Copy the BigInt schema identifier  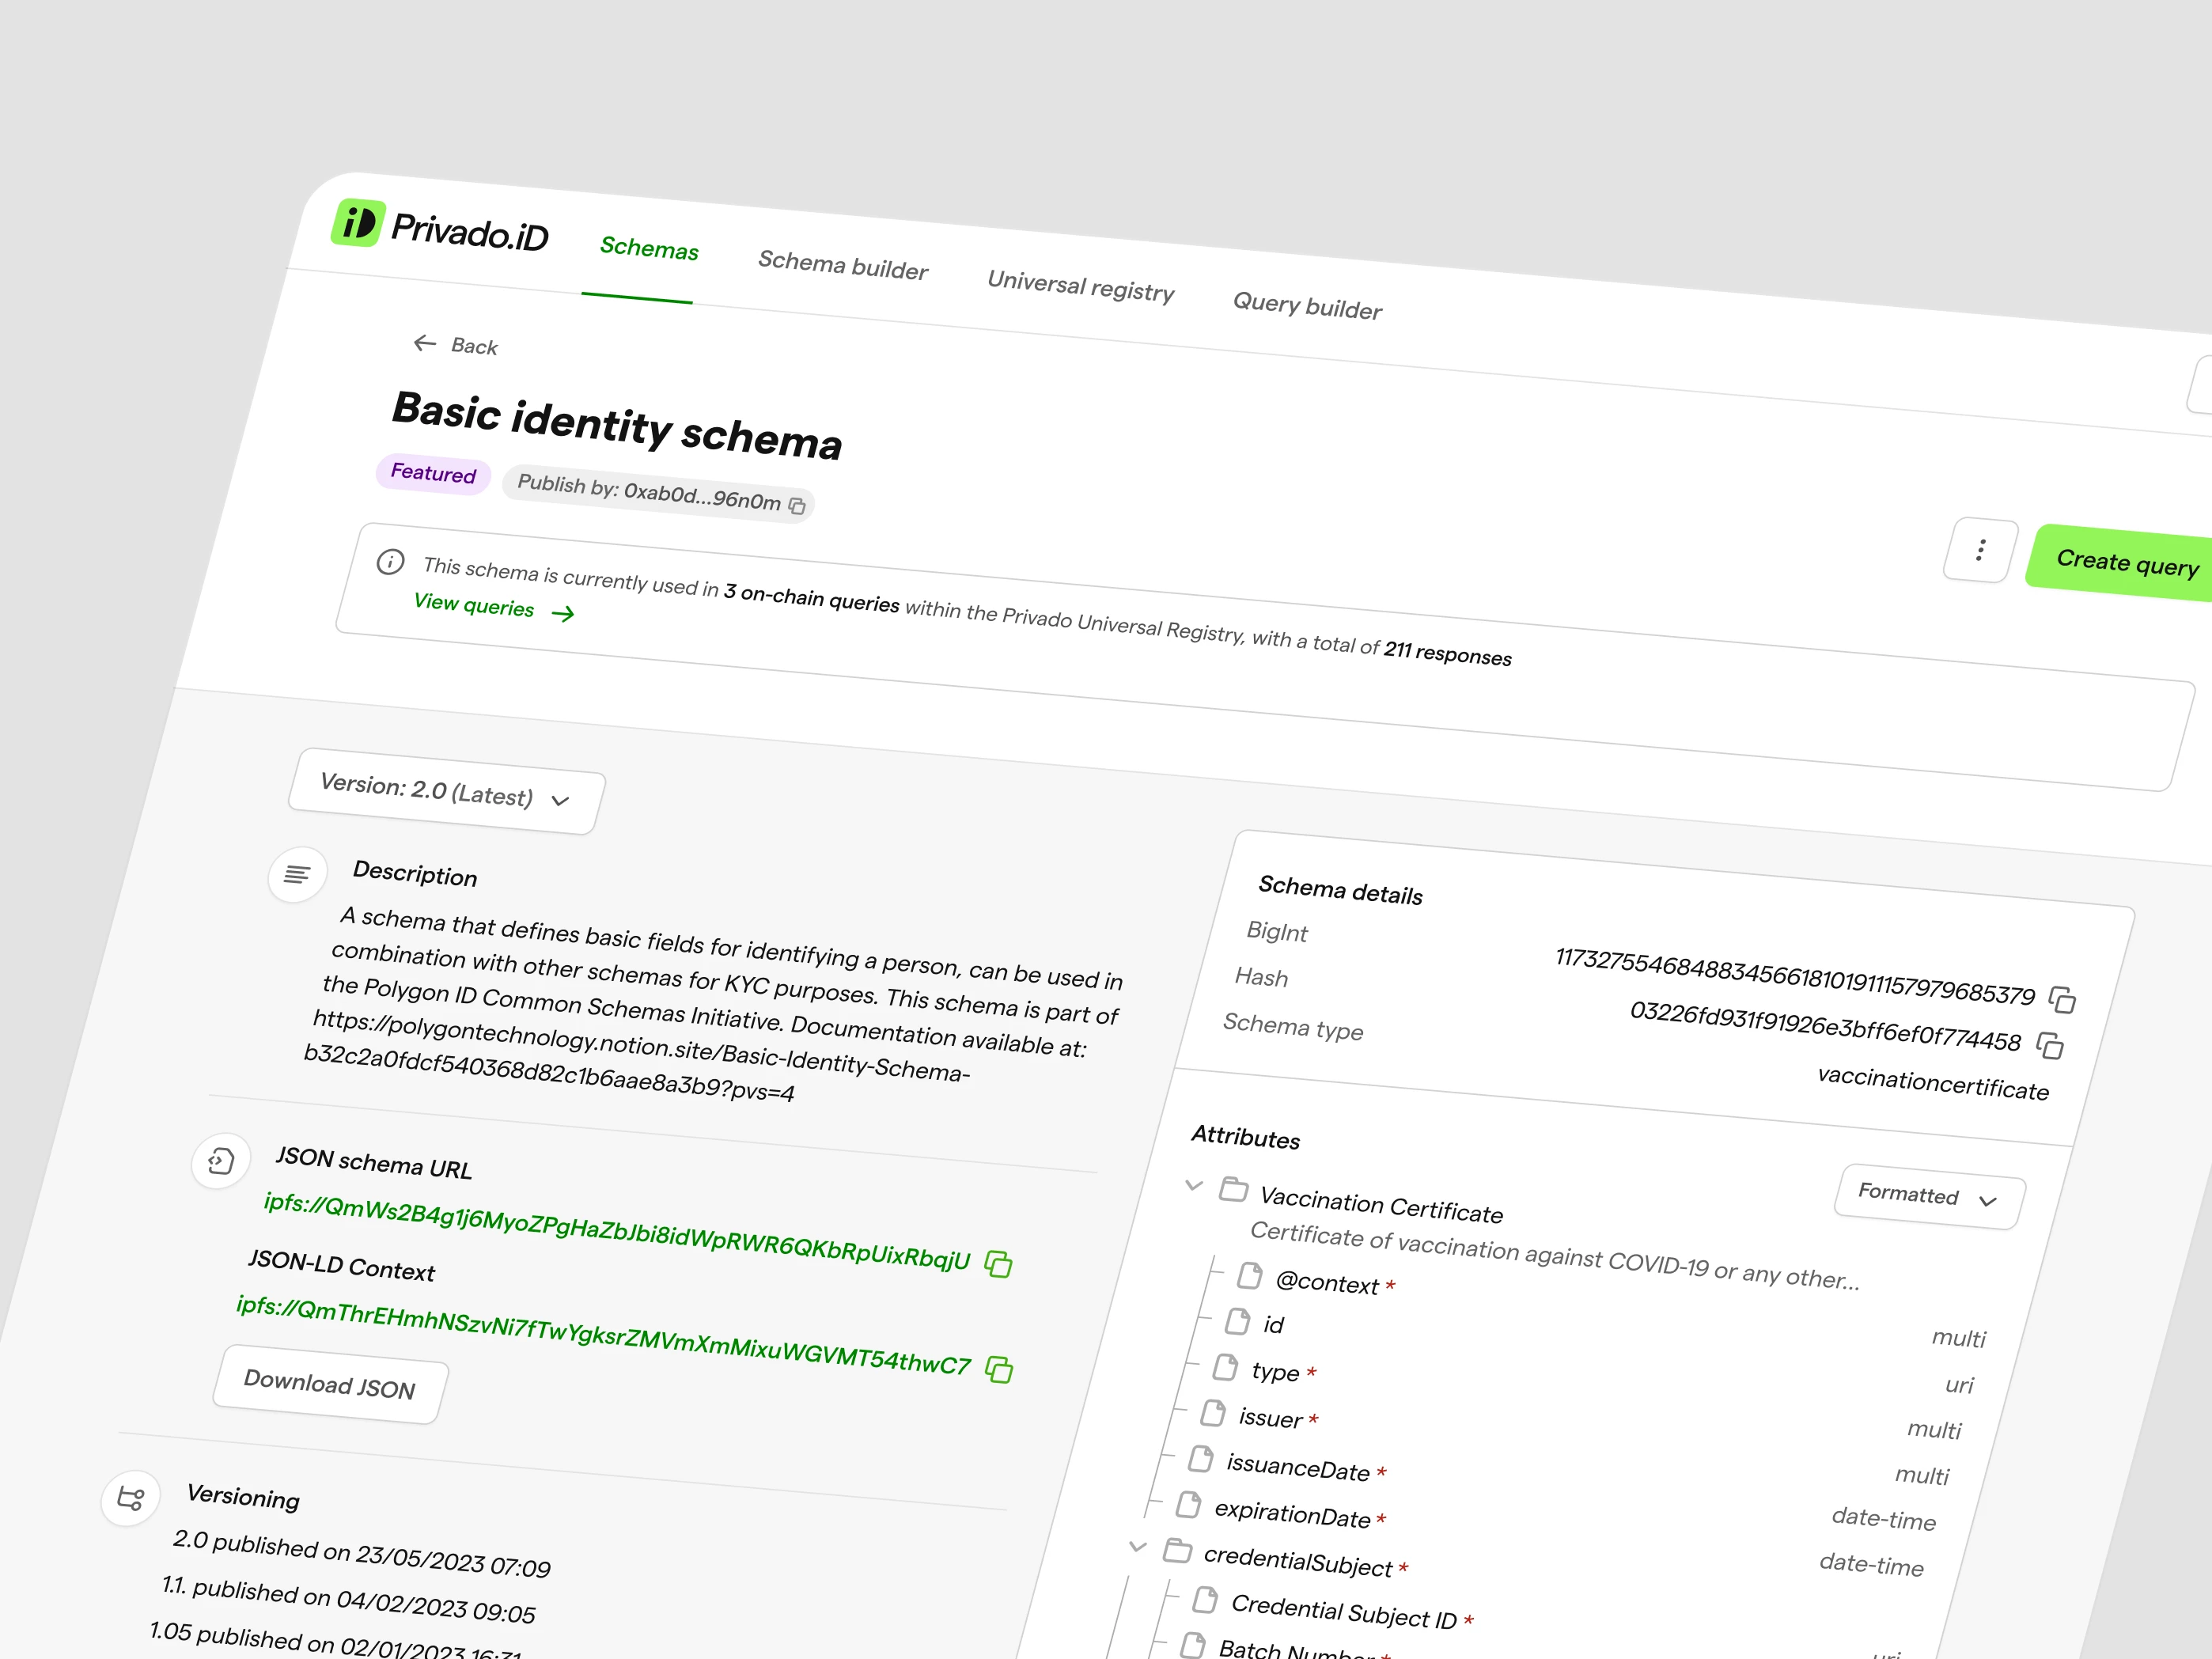2062,999
